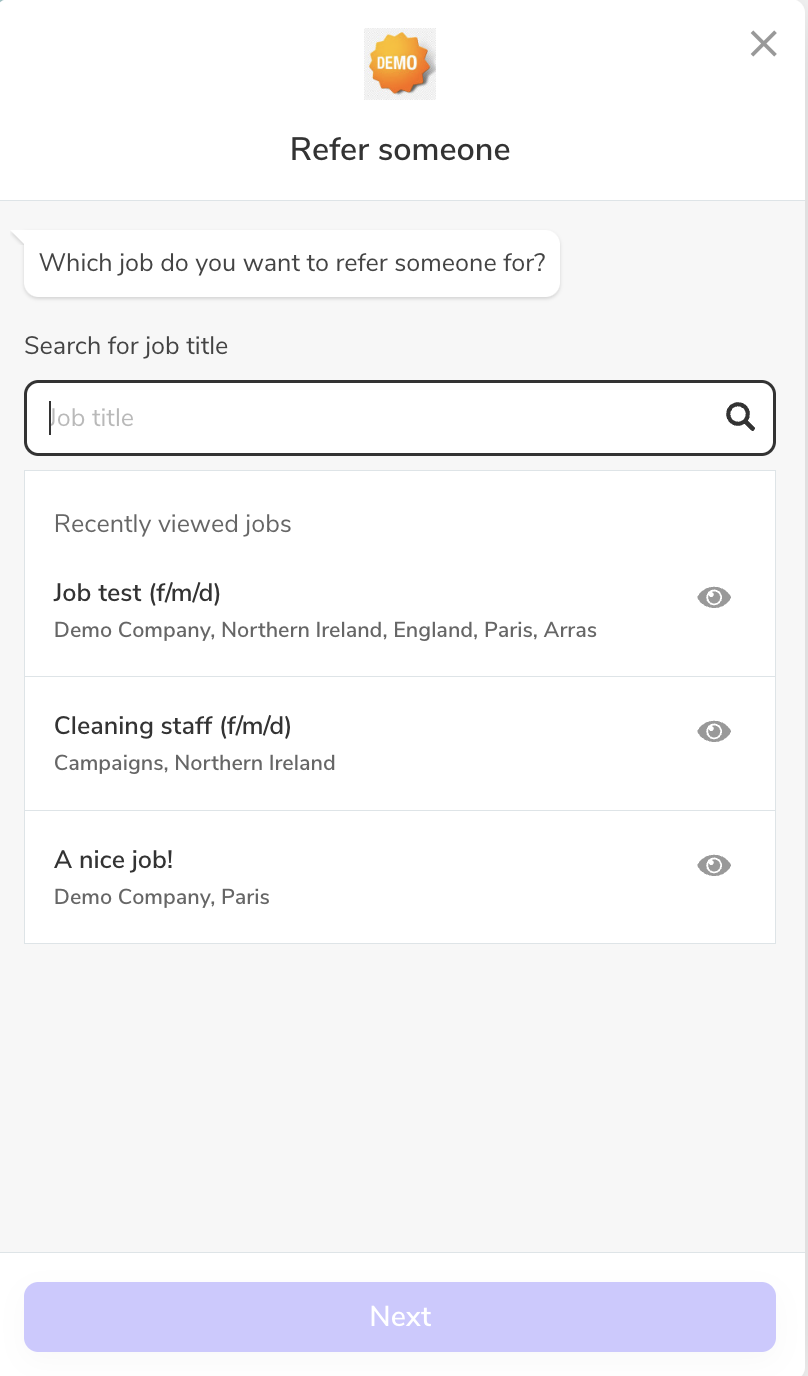The width and height of the screenshot is (808, 1376).
Task: Click the eye icon for Job test
Action: click(x=714, y=597)
